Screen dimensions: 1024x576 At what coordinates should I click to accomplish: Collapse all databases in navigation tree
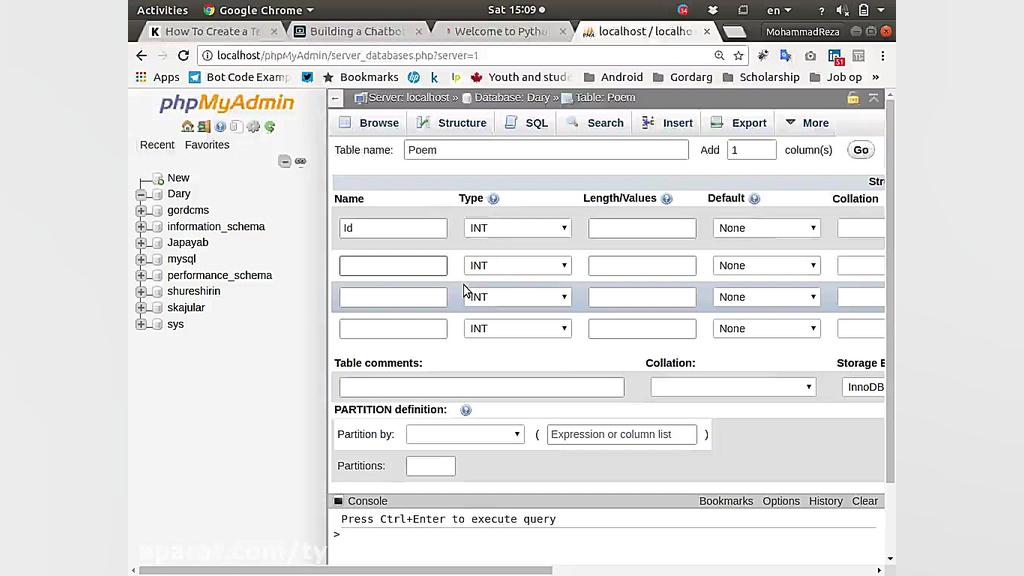coord(285,161)
